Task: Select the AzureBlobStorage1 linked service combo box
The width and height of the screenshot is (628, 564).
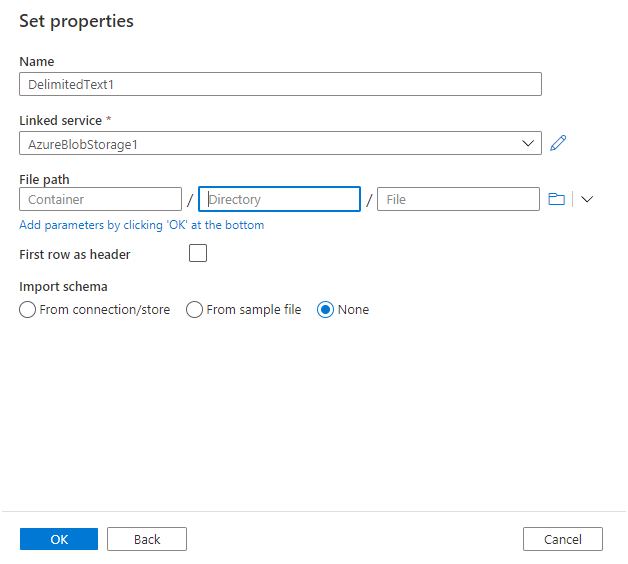Action: click(280, 143)
